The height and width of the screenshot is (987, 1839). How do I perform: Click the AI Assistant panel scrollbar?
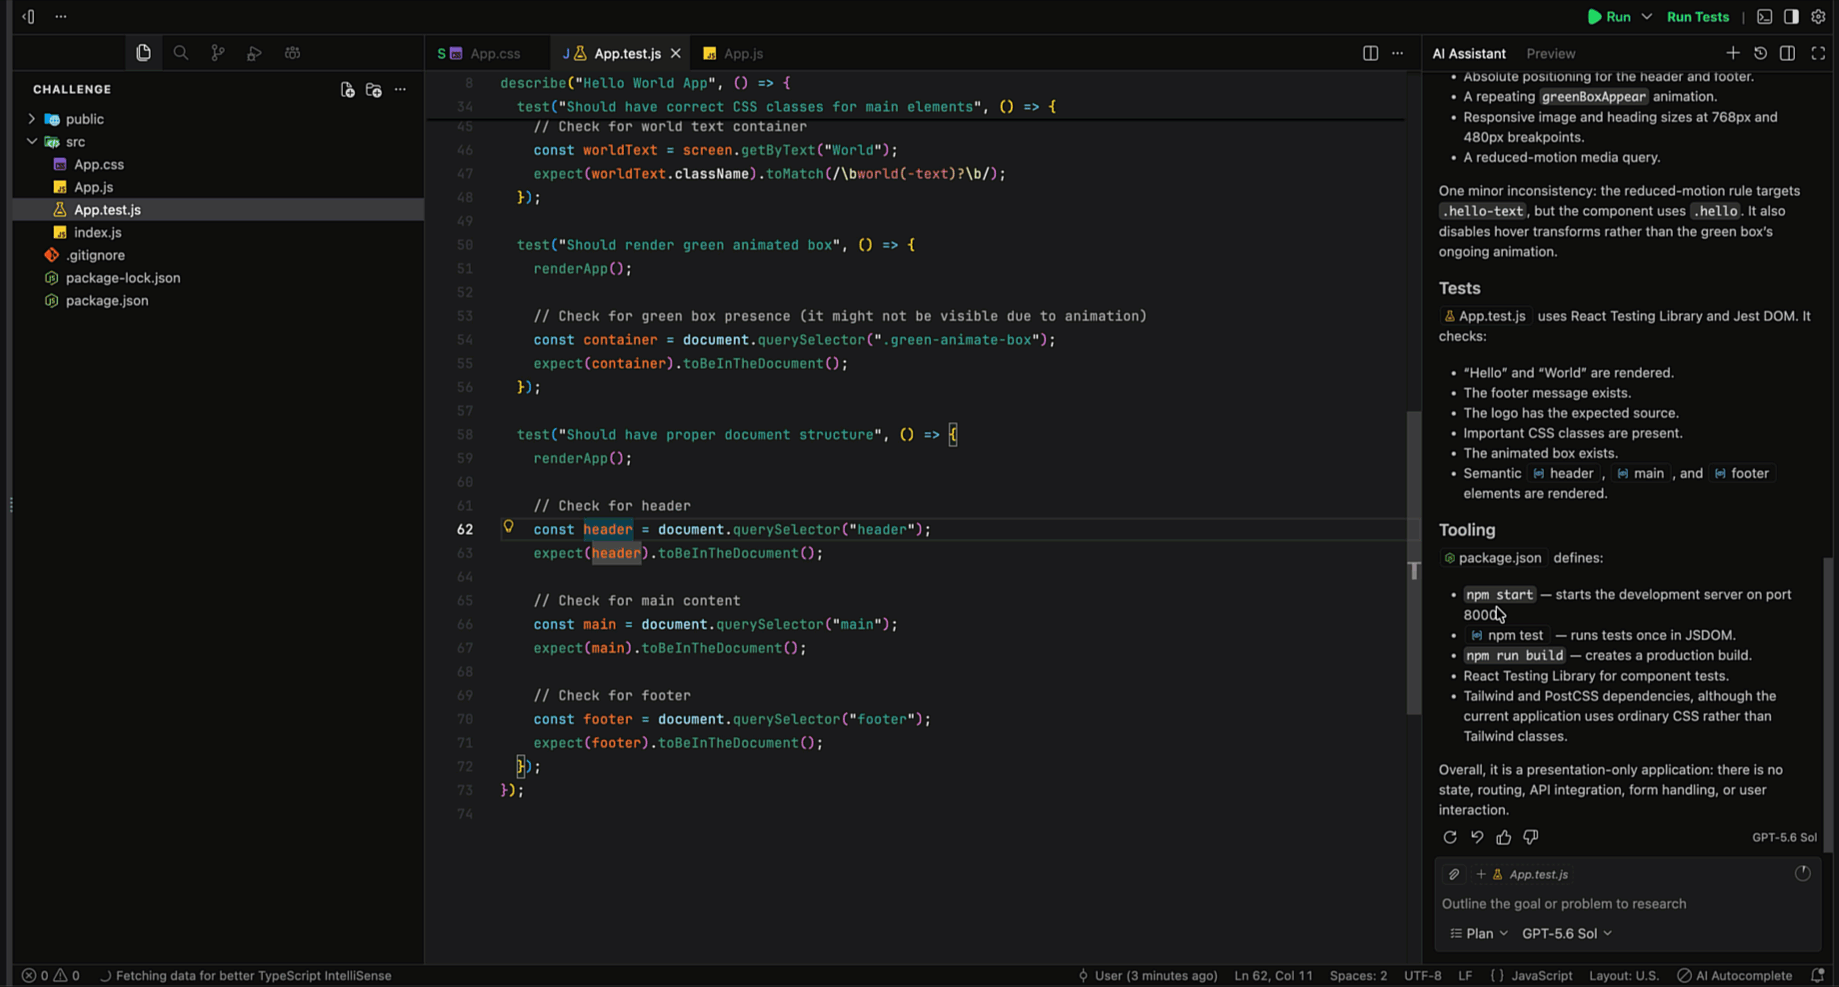point(1829,705)
